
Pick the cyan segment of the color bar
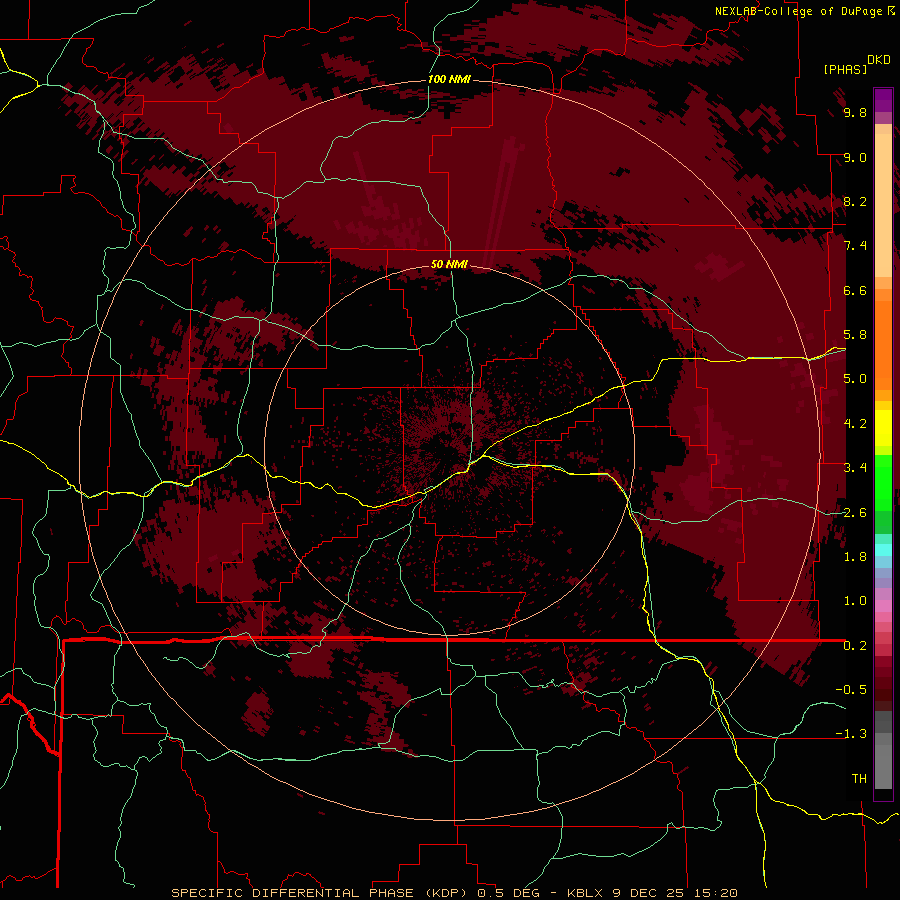point(883,550)
